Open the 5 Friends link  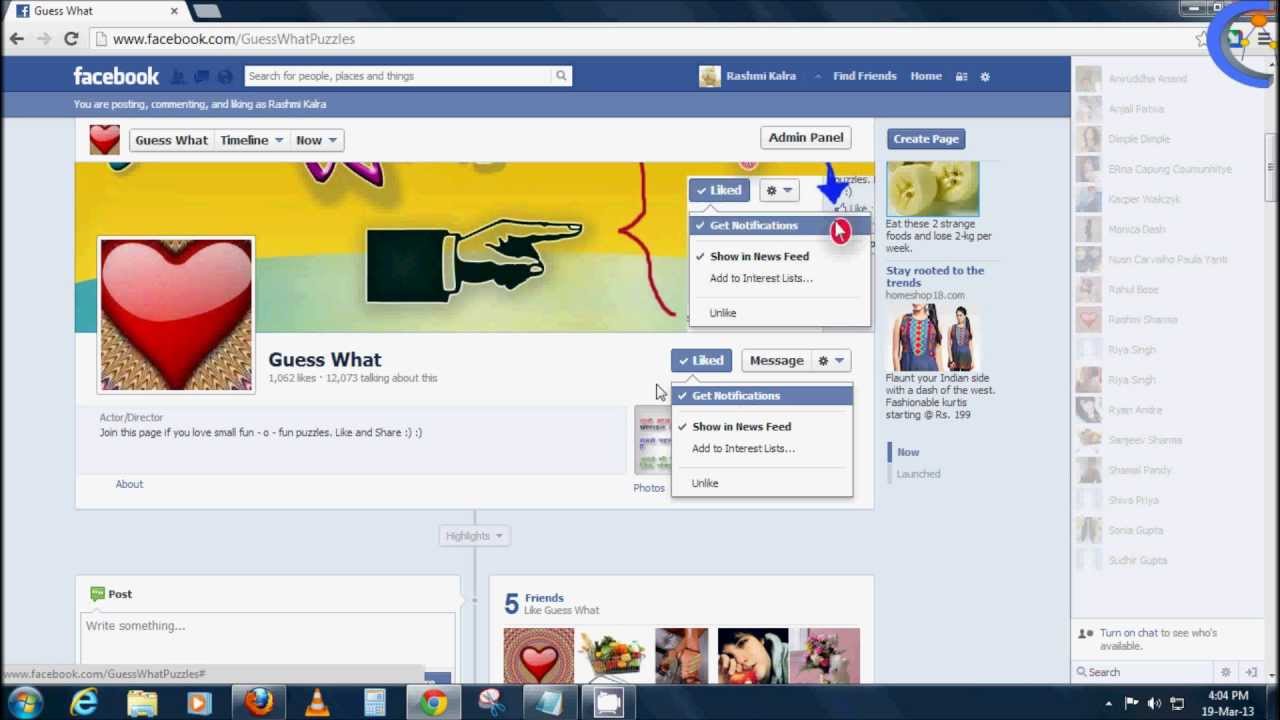[544, 598]
